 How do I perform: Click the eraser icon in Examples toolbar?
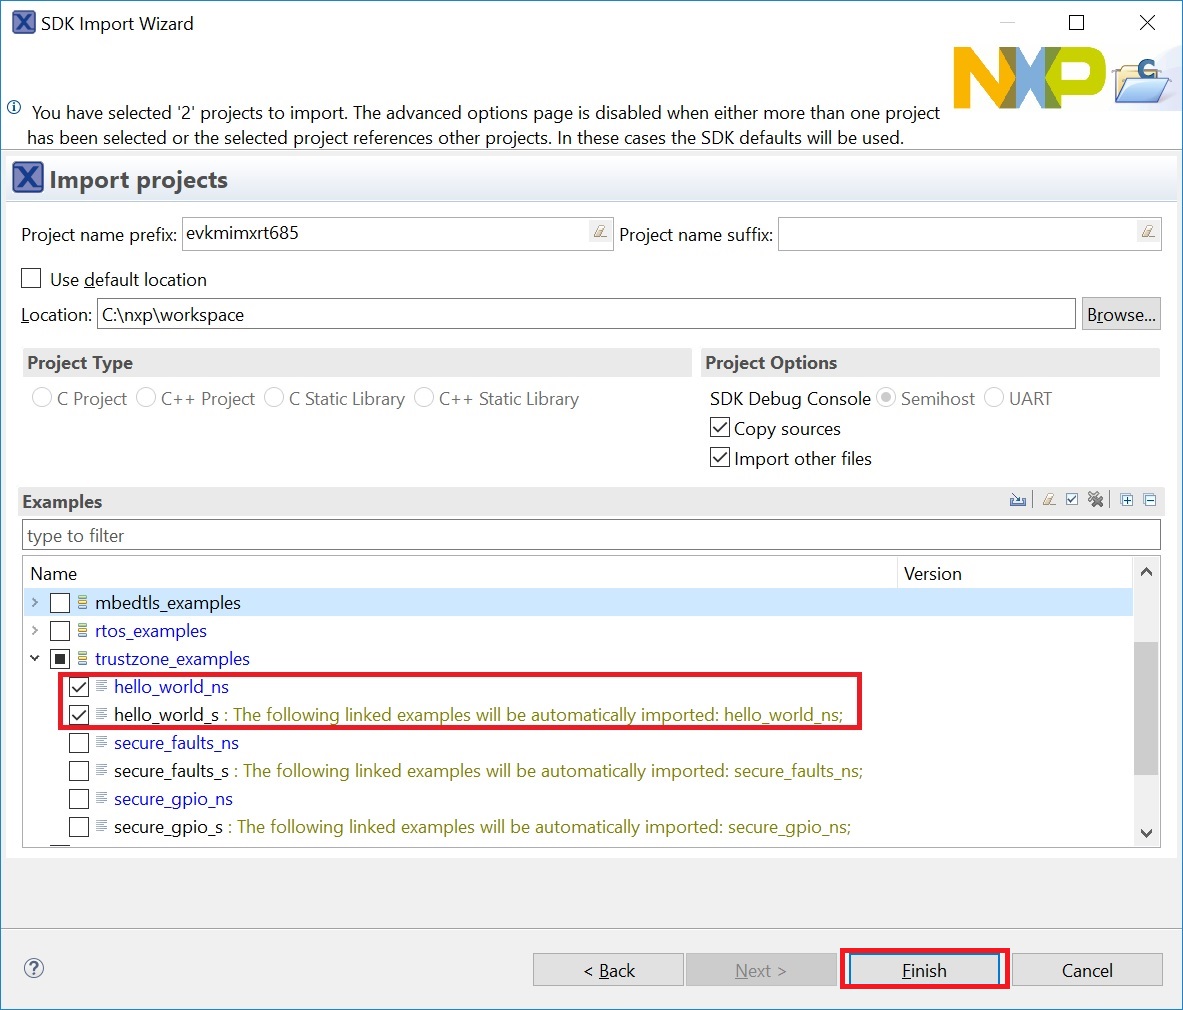click(1048, 500)
